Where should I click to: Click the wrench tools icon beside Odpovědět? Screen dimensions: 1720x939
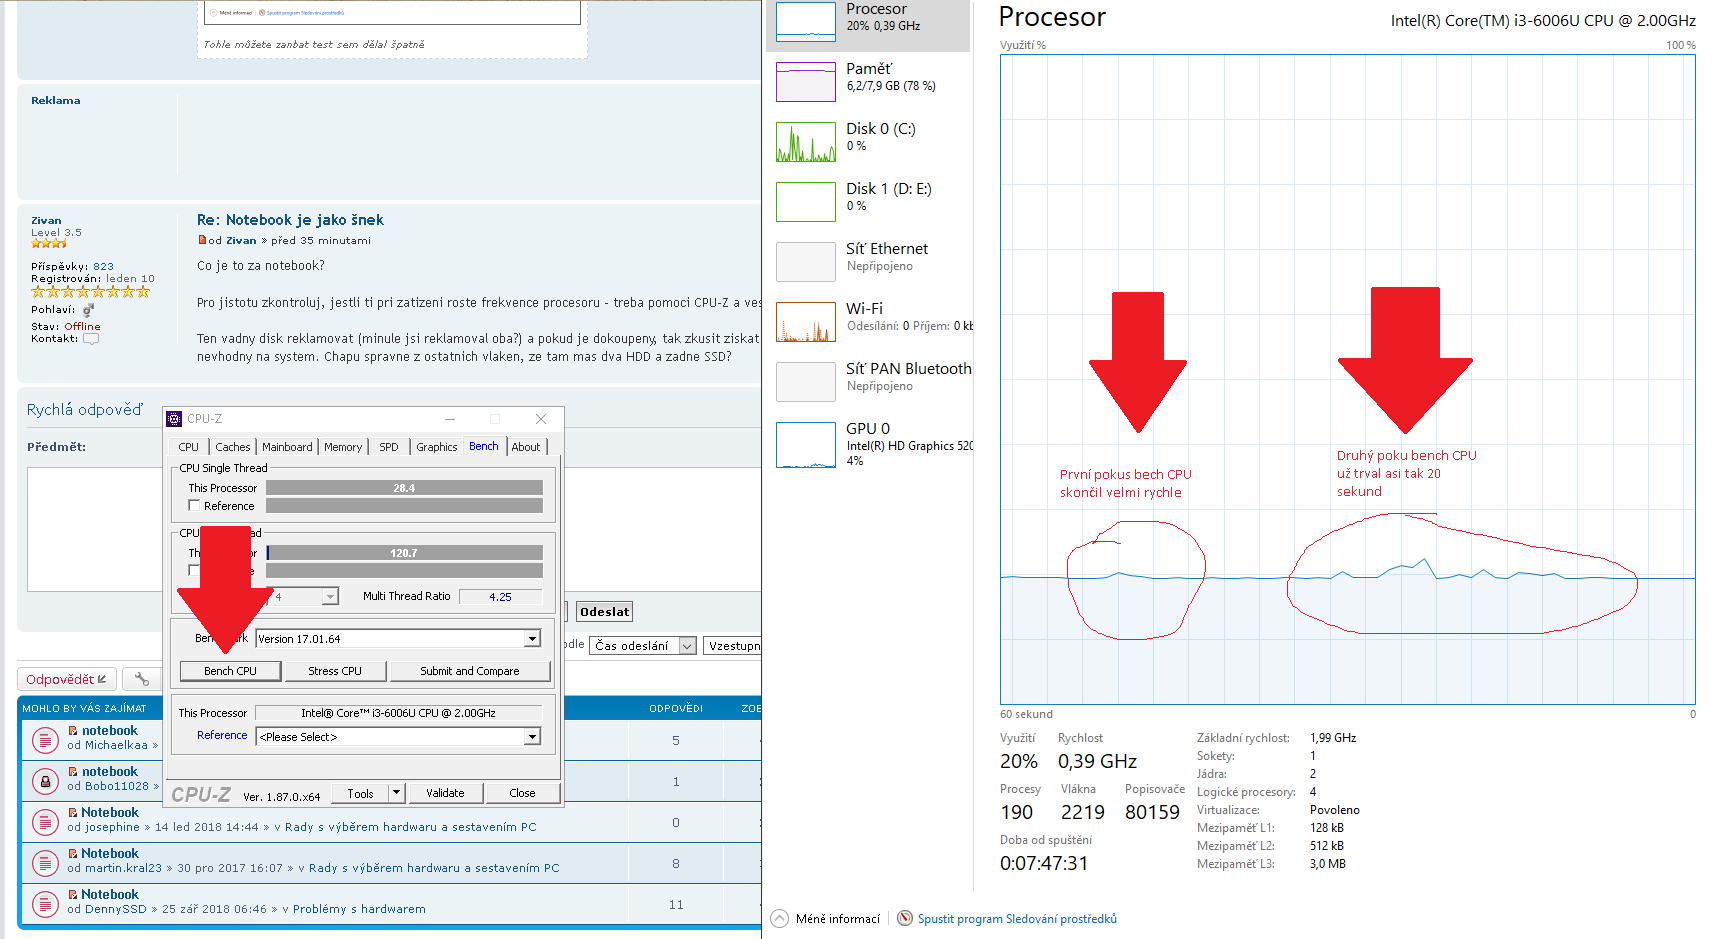(x=142, y=679)
